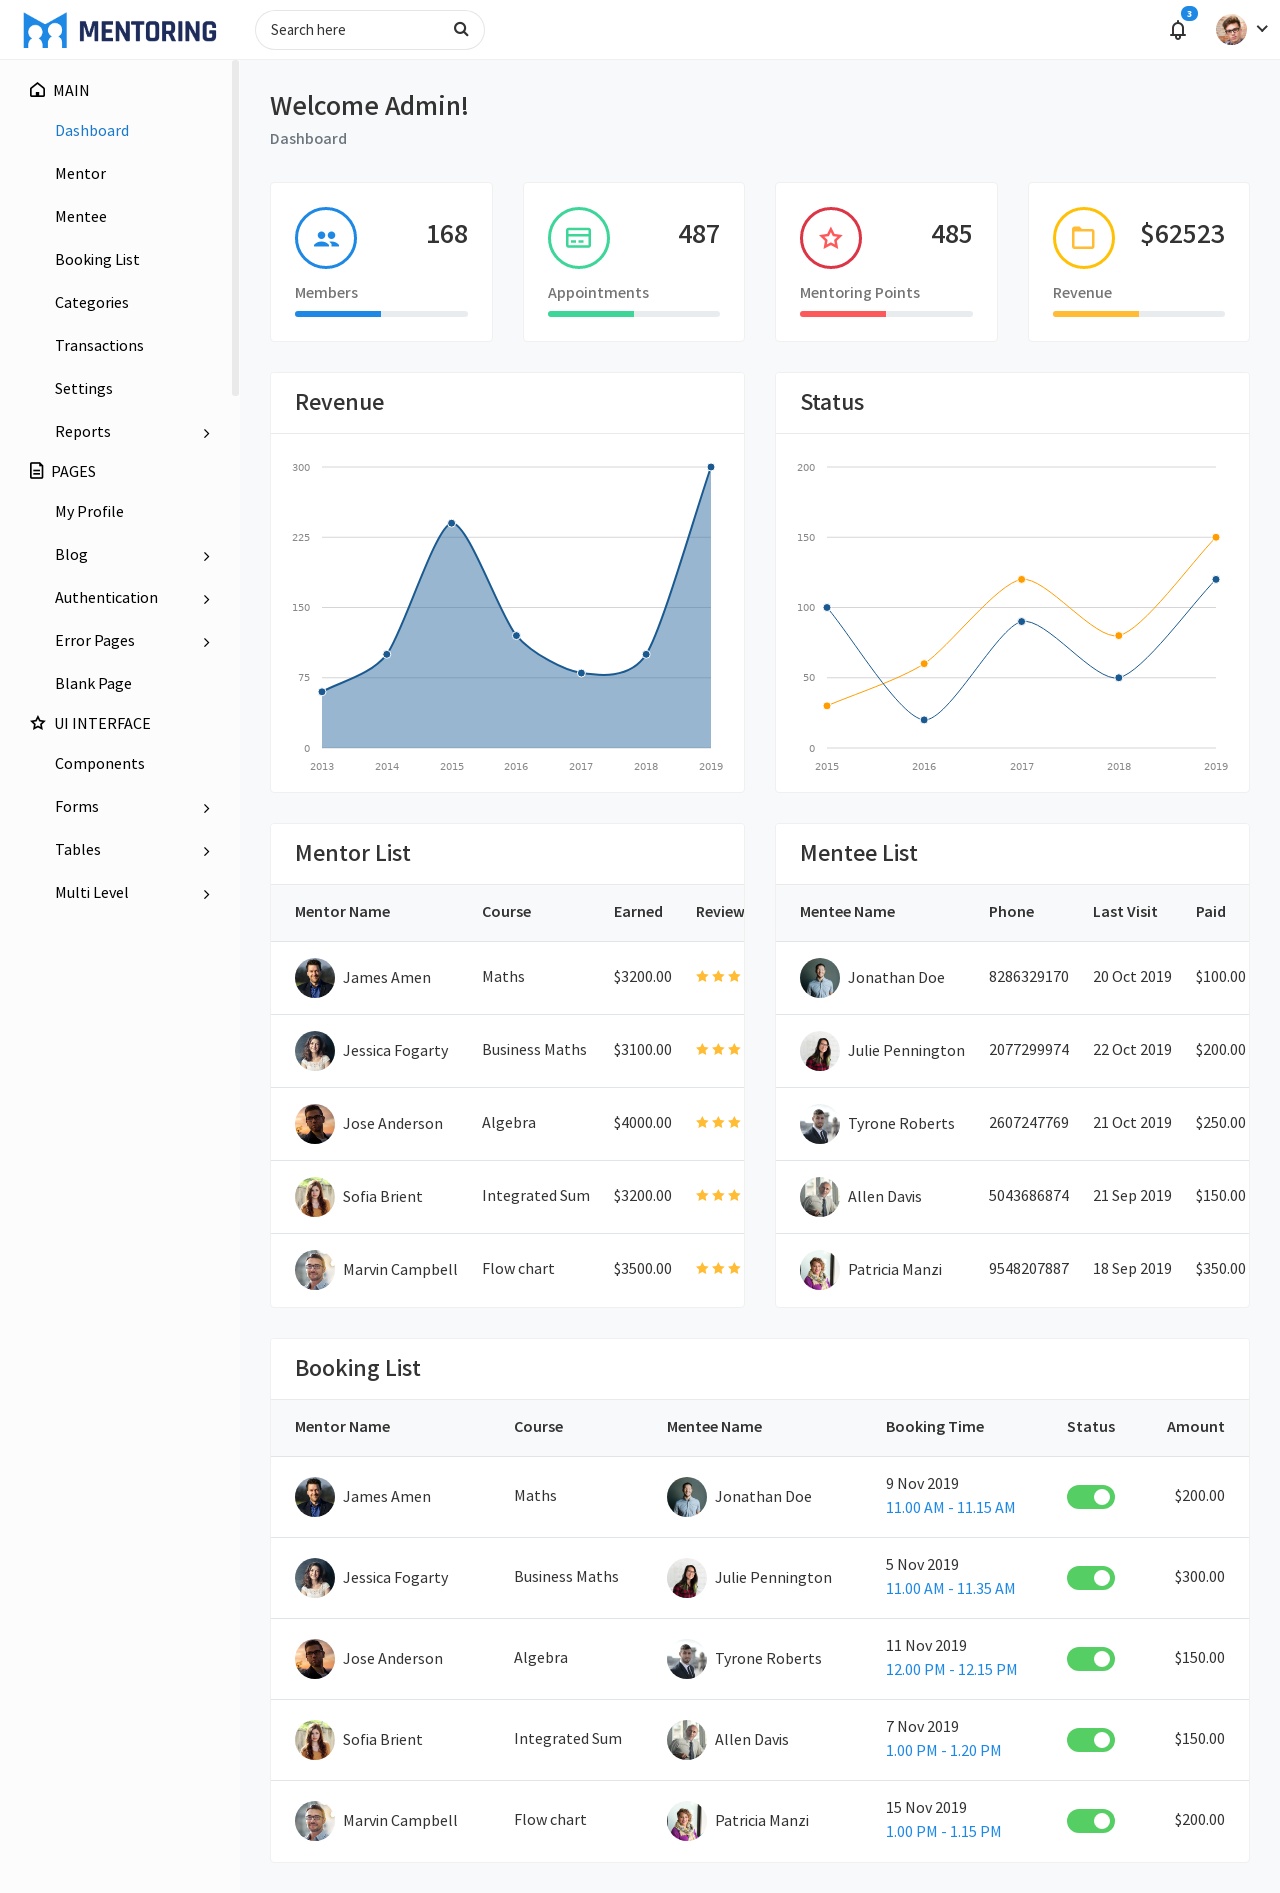Click Julie Pennington avatar in Mentee List

click(x=820, y=1051)
